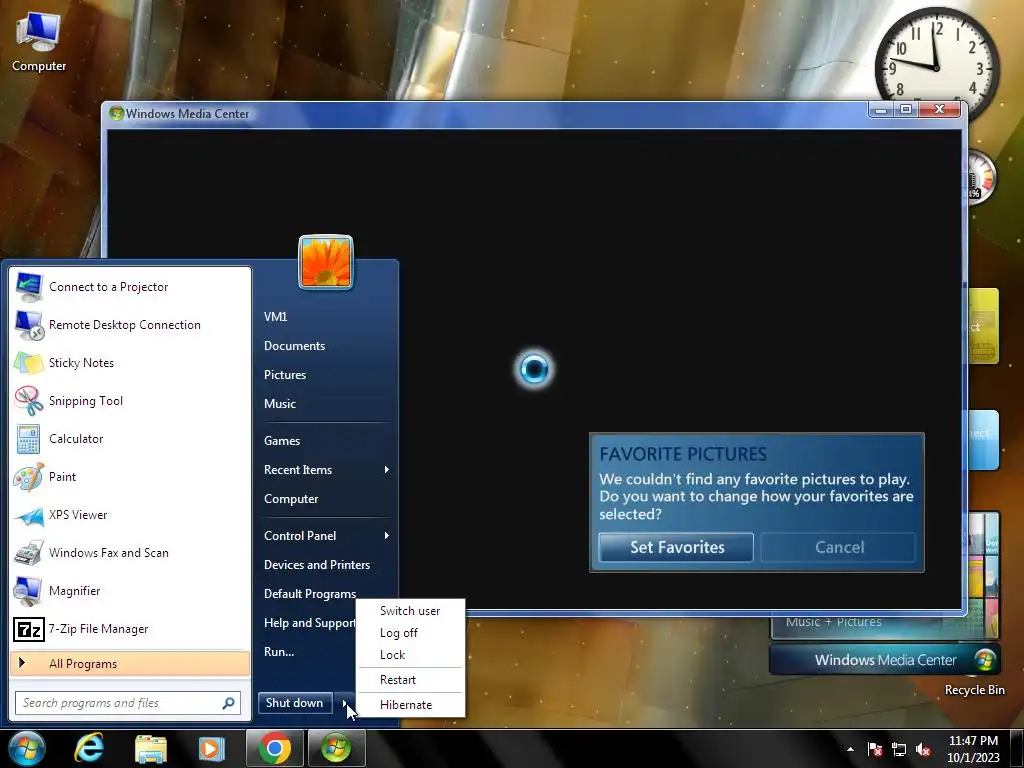This screenshot has width=1024, height=768.
Task: Click the Shut down button
Action: pos(295,703)
